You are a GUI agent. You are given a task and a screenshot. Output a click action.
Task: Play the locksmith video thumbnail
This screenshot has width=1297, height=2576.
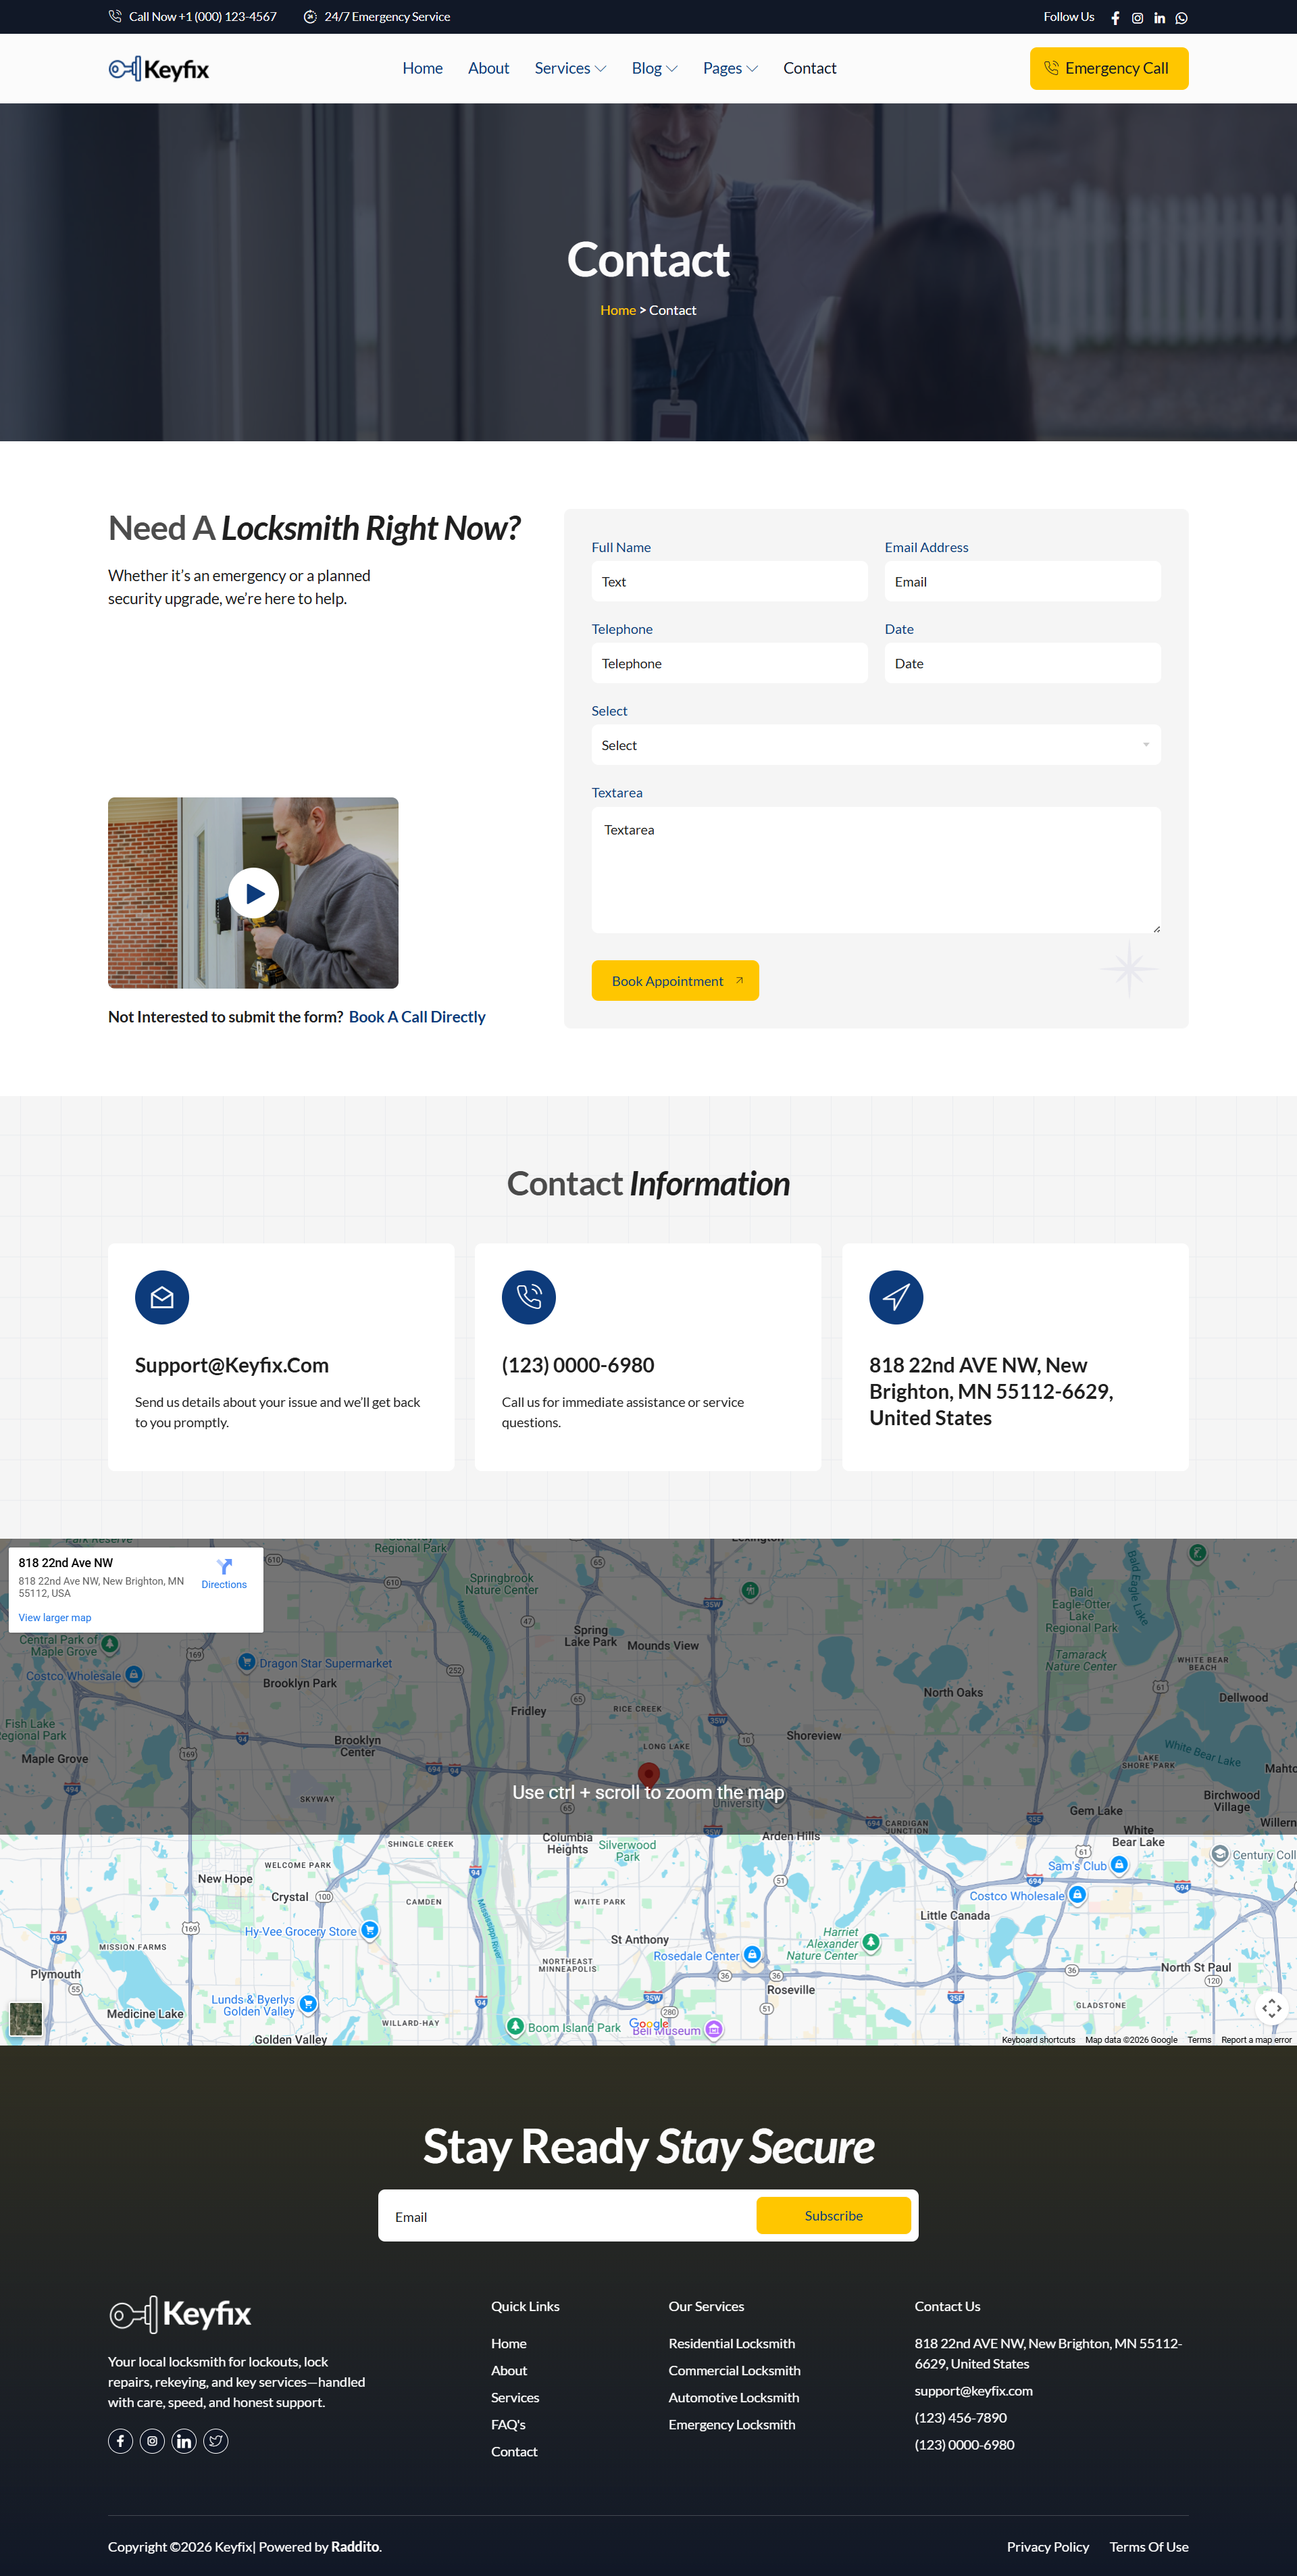(x=253, y=893)
